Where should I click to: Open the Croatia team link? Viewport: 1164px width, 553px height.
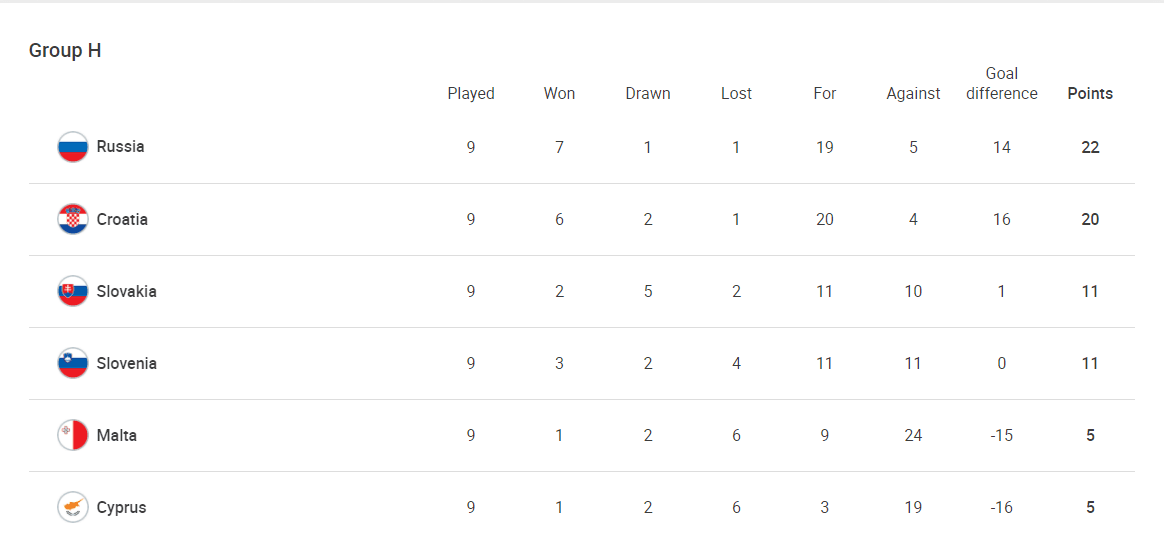(122, 220)
